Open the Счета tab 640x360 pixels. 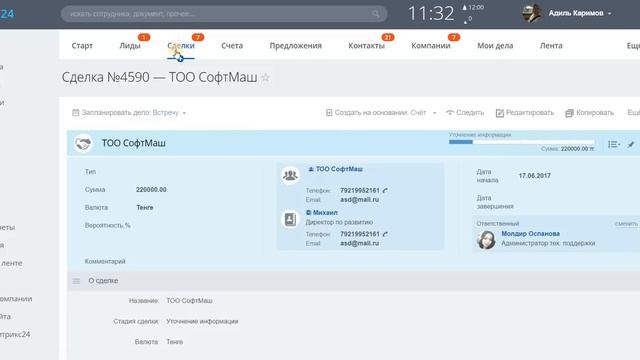[232, 46]
